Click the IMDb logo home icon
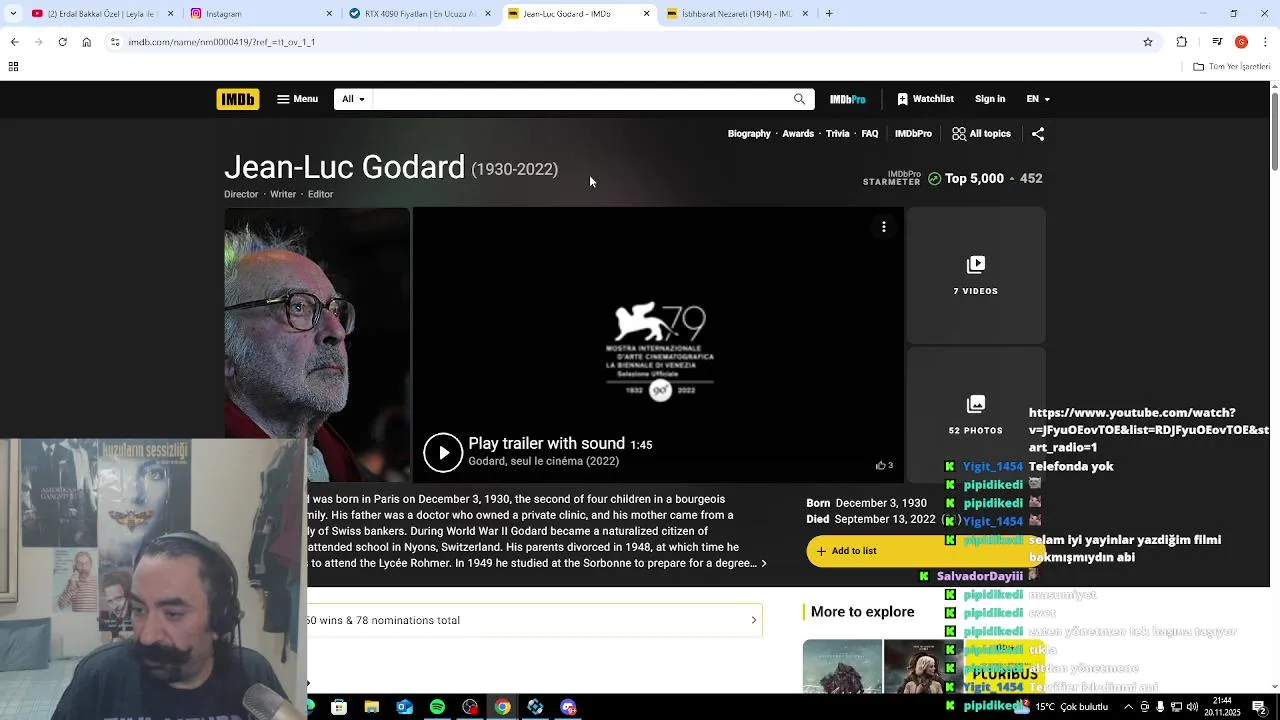 point(237,99)
